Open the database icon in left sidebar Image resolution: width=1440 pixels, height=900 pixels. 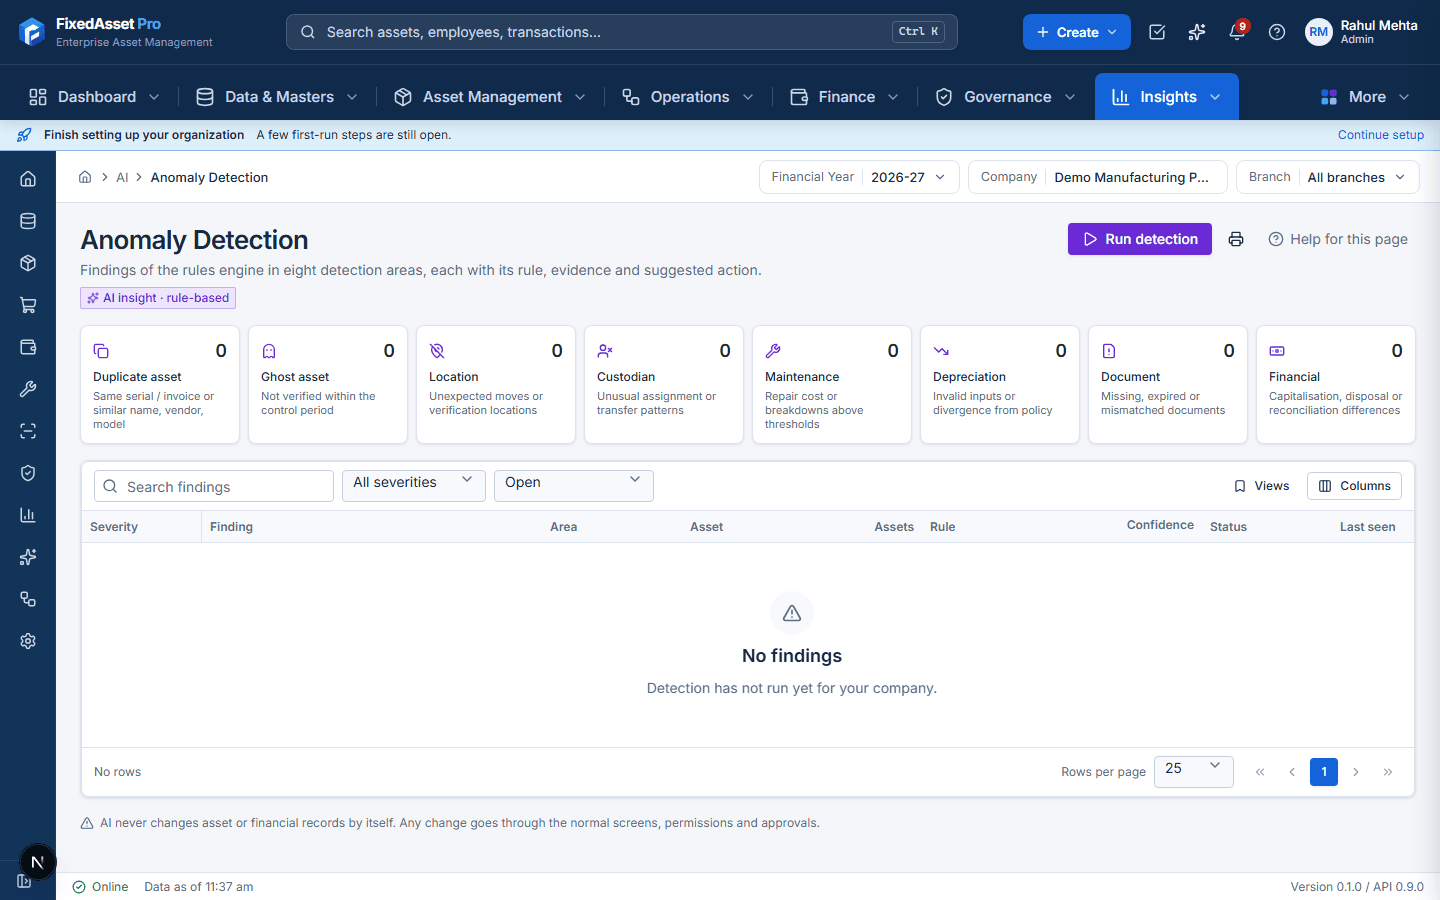[x=28, y=221]
